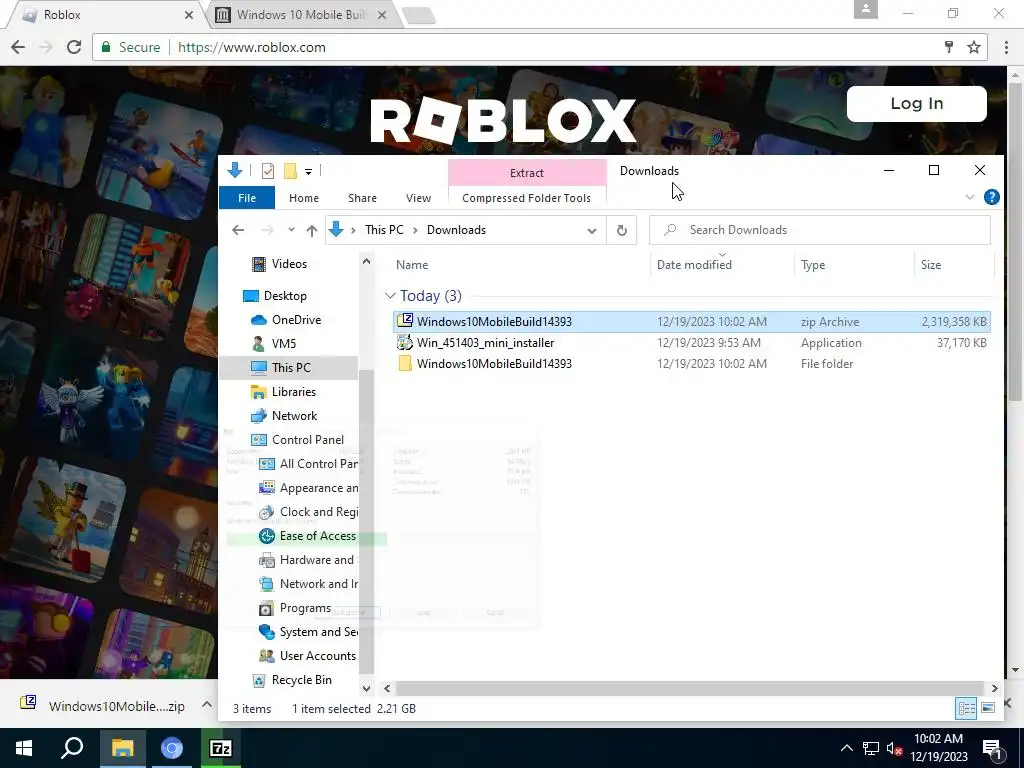The width and height of the screenshot is (1024, 768).
Task: Click the New Folder quick access toolbar icon
Action: pos(290,171)
